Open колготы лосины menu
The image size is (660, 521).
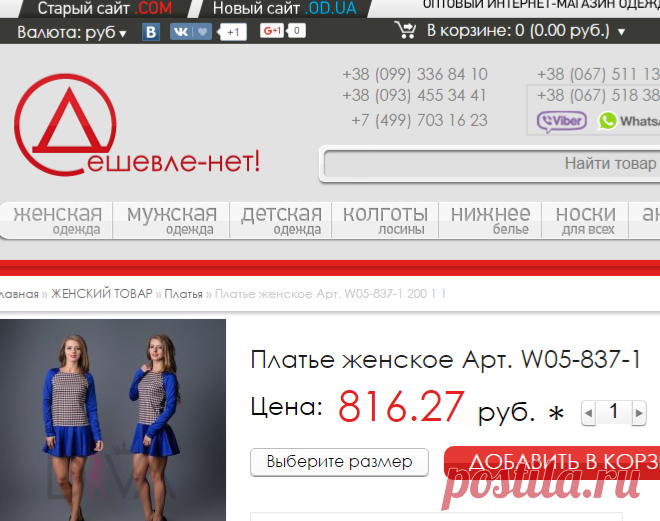tap(385, 220)
